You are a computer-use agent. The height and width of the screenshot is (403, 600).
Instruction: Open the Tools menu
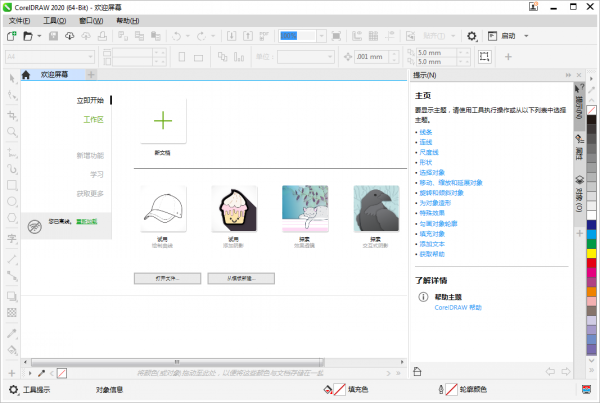coord(54,21)
